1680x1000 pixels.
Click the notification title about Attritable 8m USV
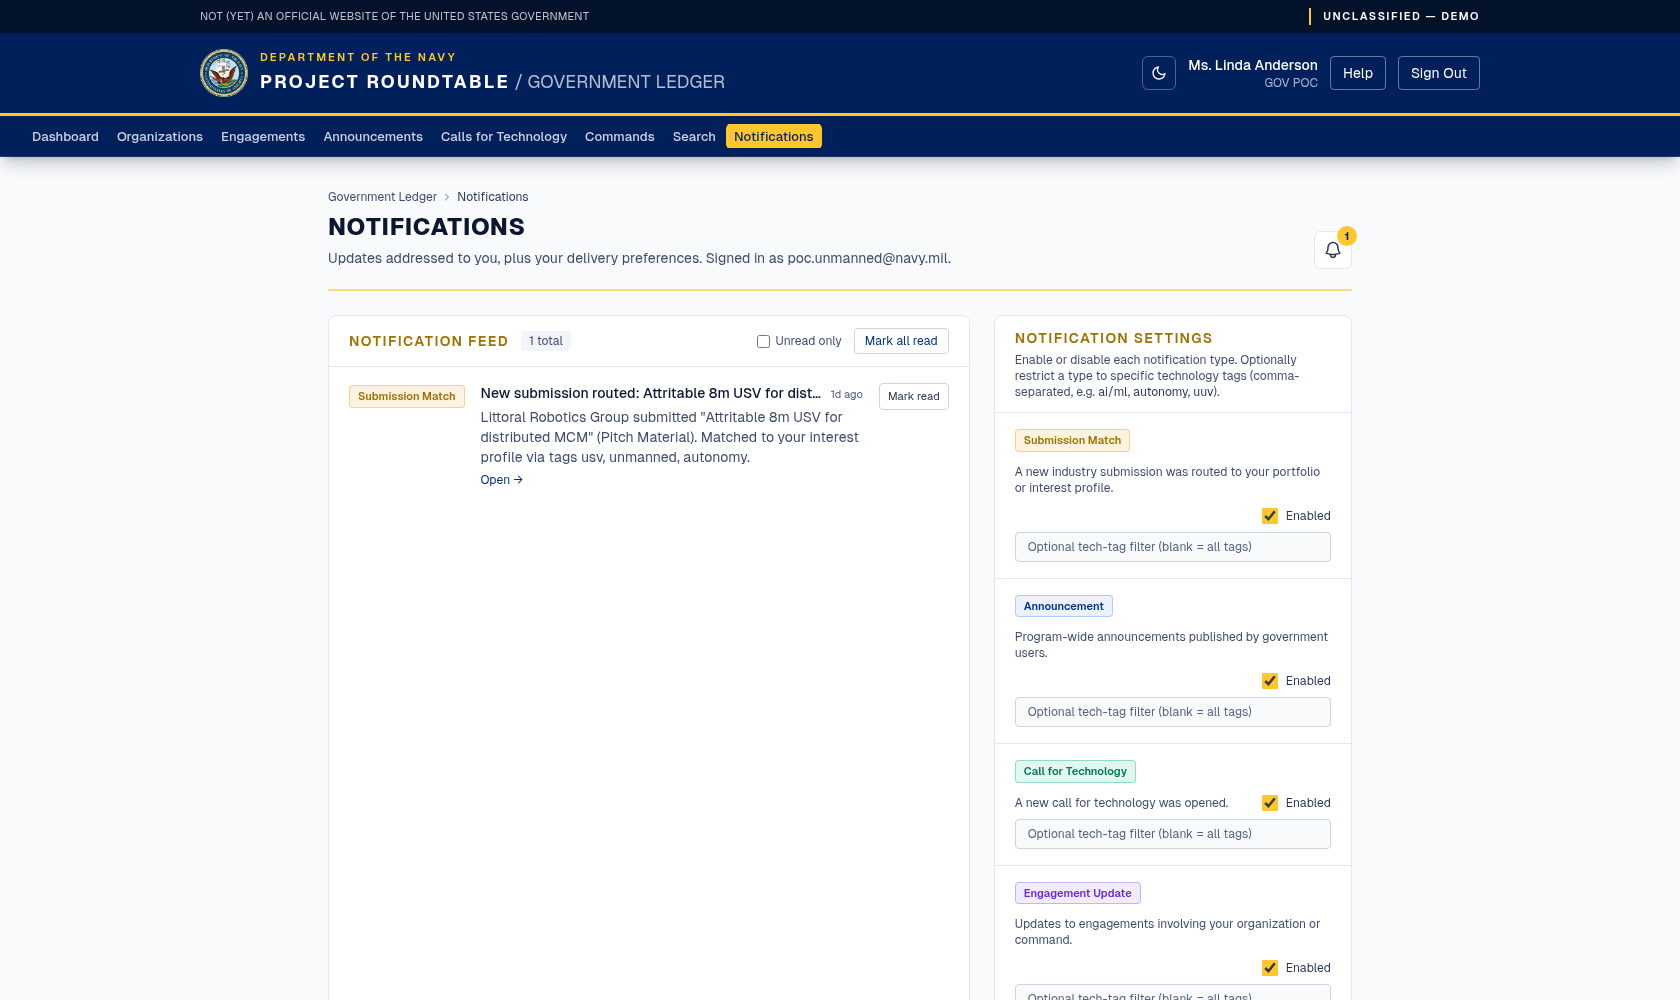[650, 394]
